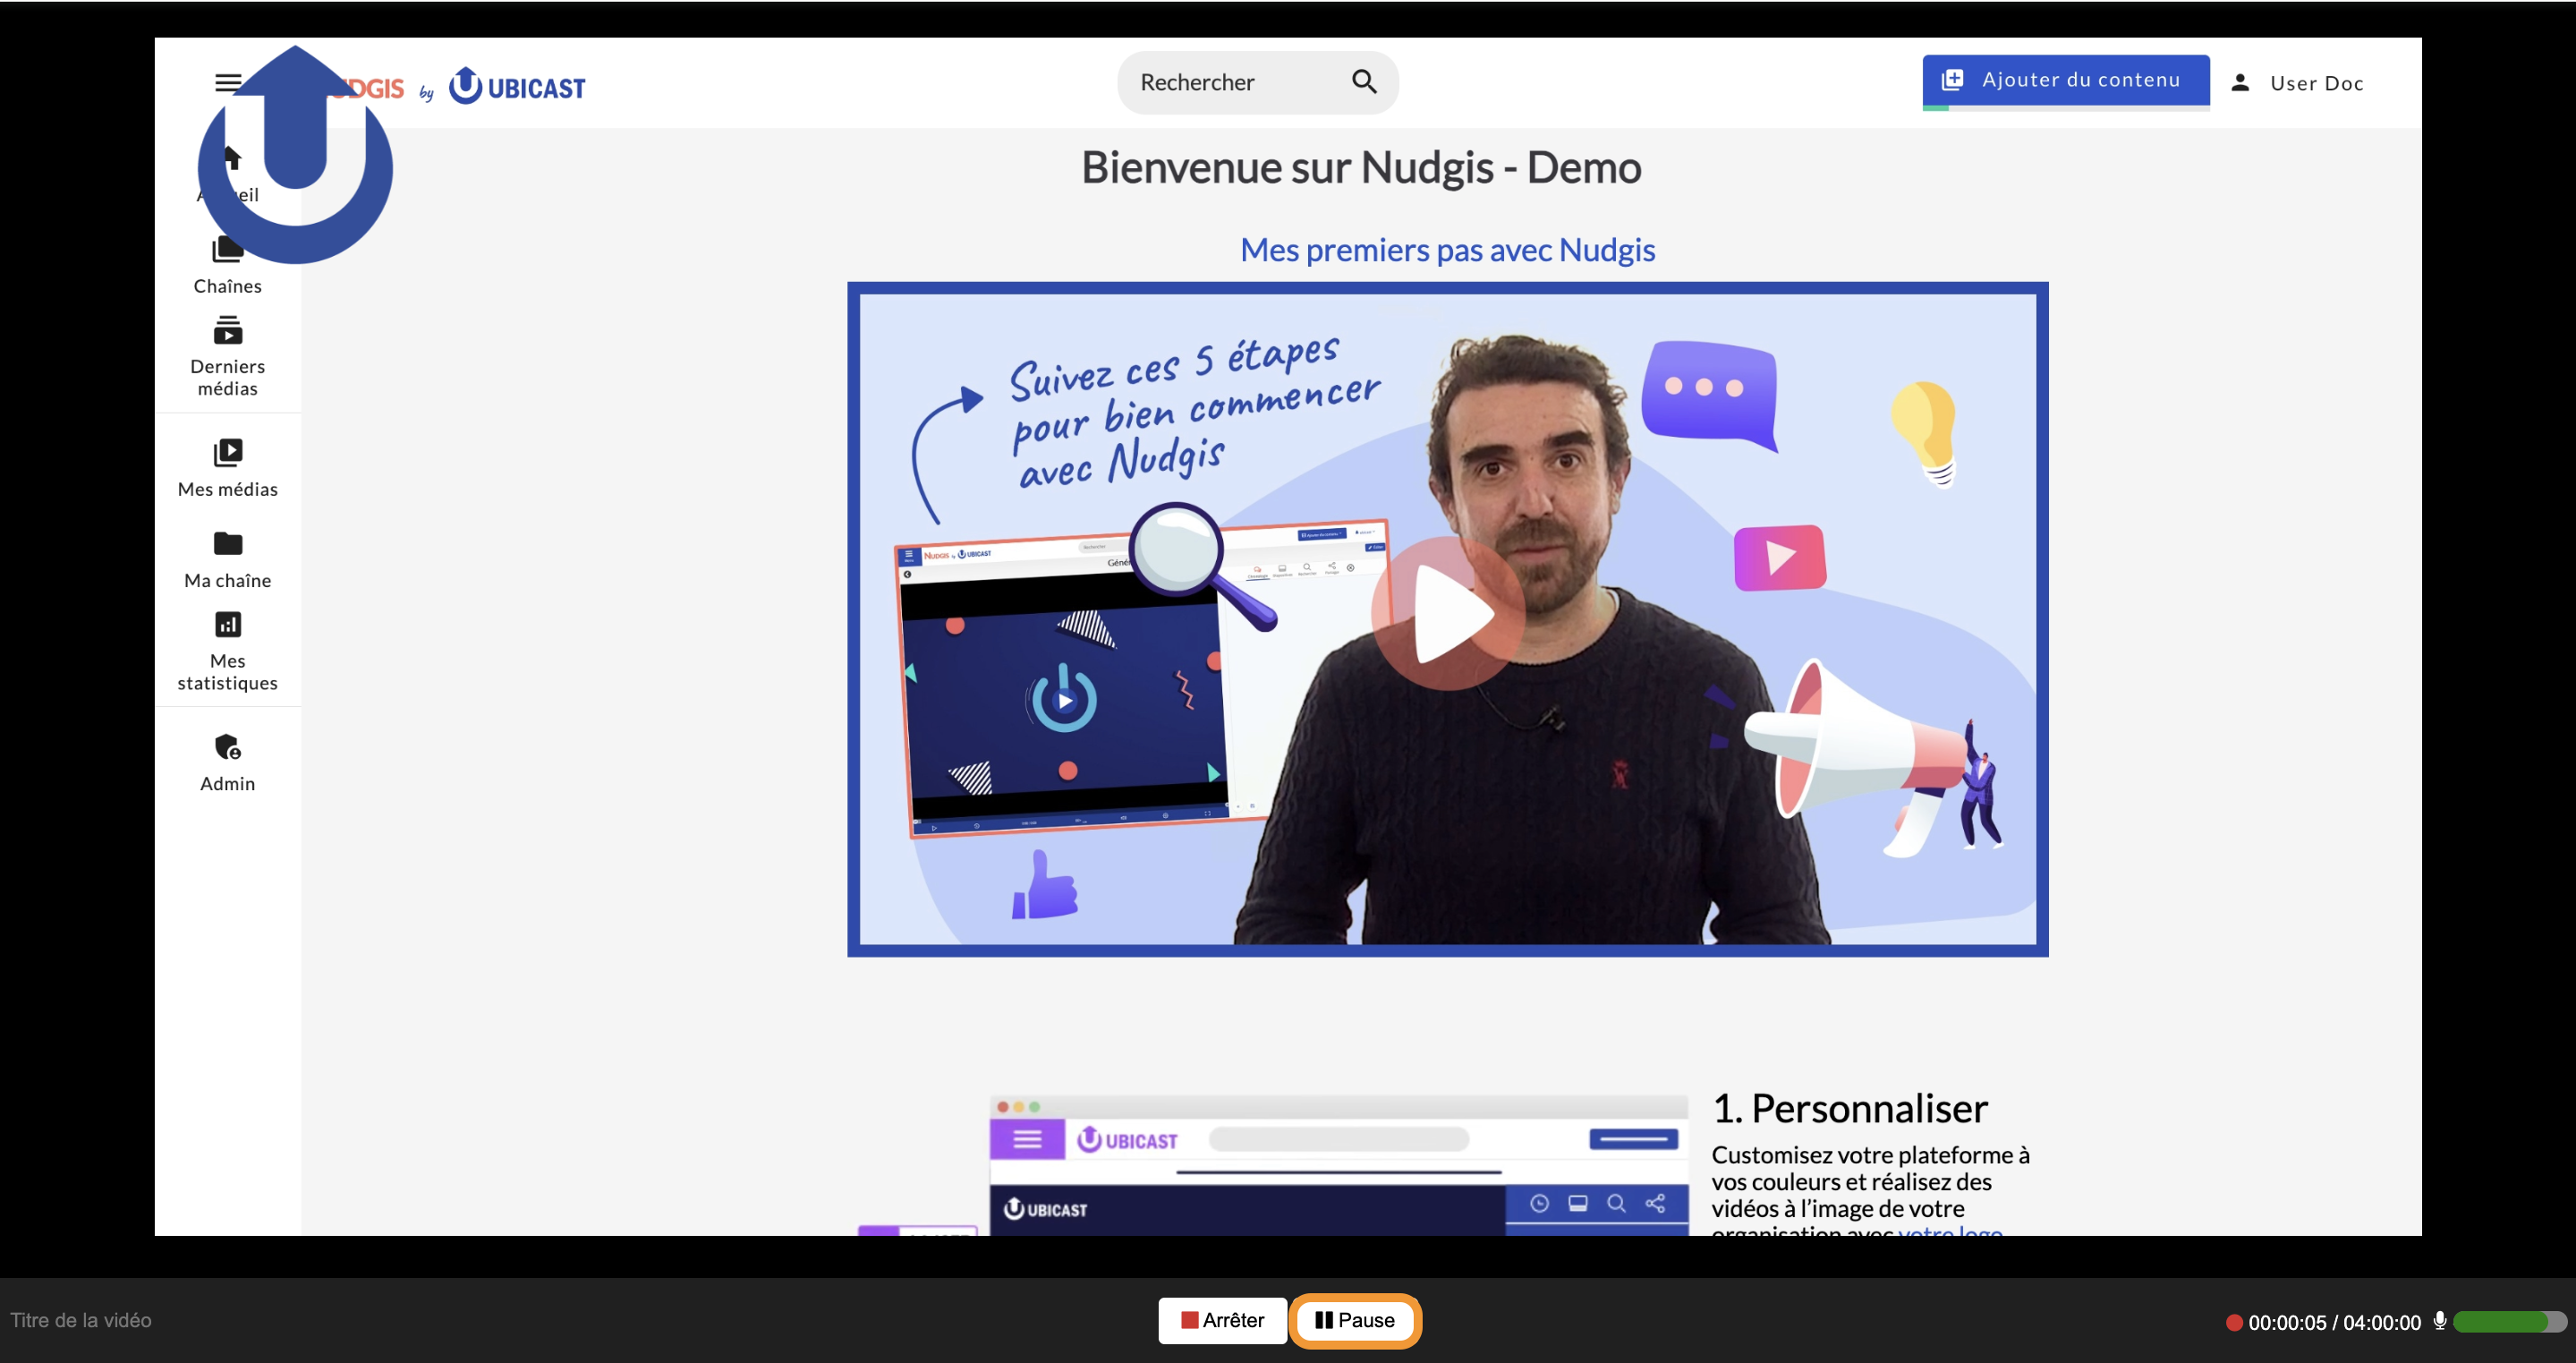
Task: Click the Titre de la vidéo field
Action: (x=81, y=1320)
